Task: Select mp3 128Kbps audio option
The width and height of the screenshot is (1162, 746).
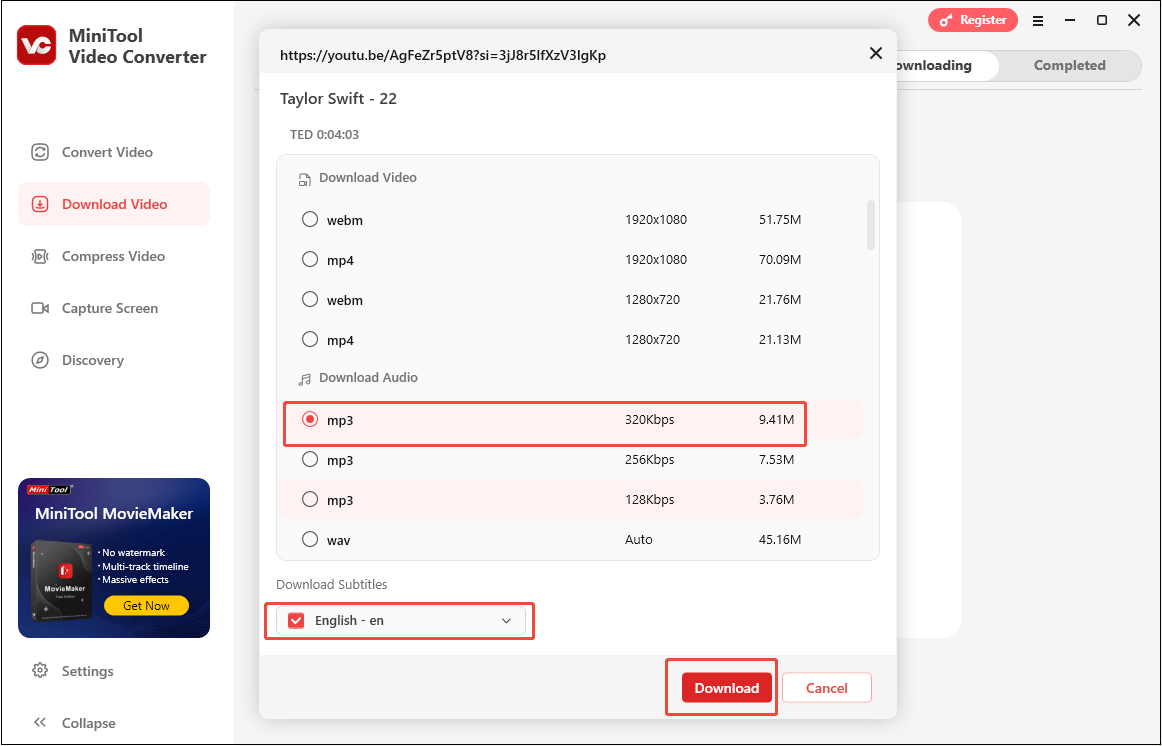Action: [x=310, y=499]
